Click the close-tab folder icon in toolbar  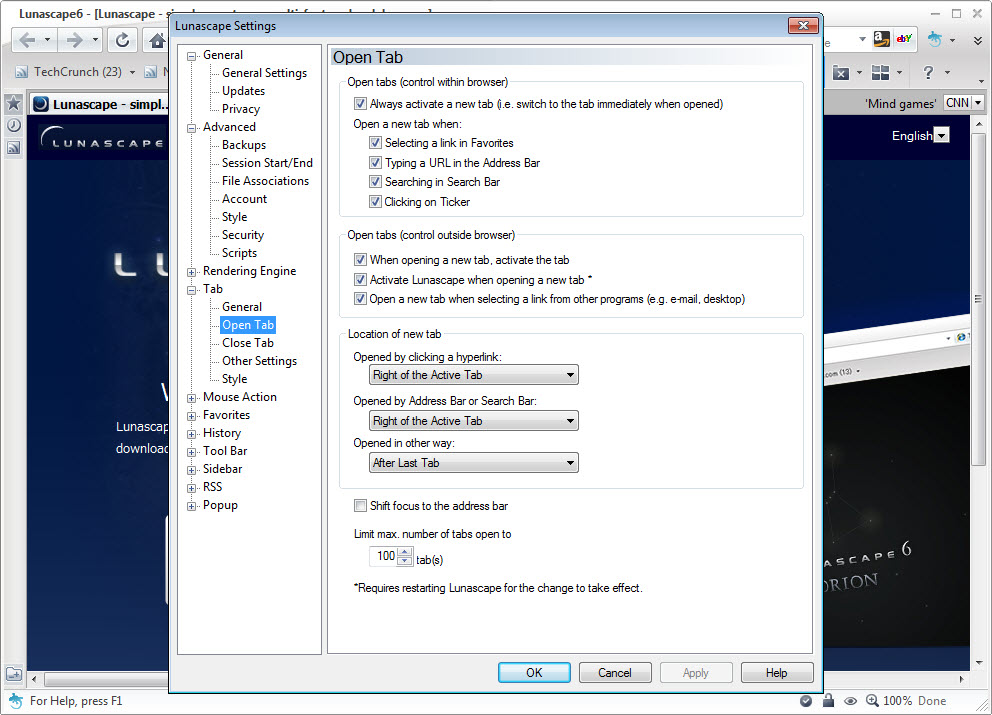click(840, 73)
